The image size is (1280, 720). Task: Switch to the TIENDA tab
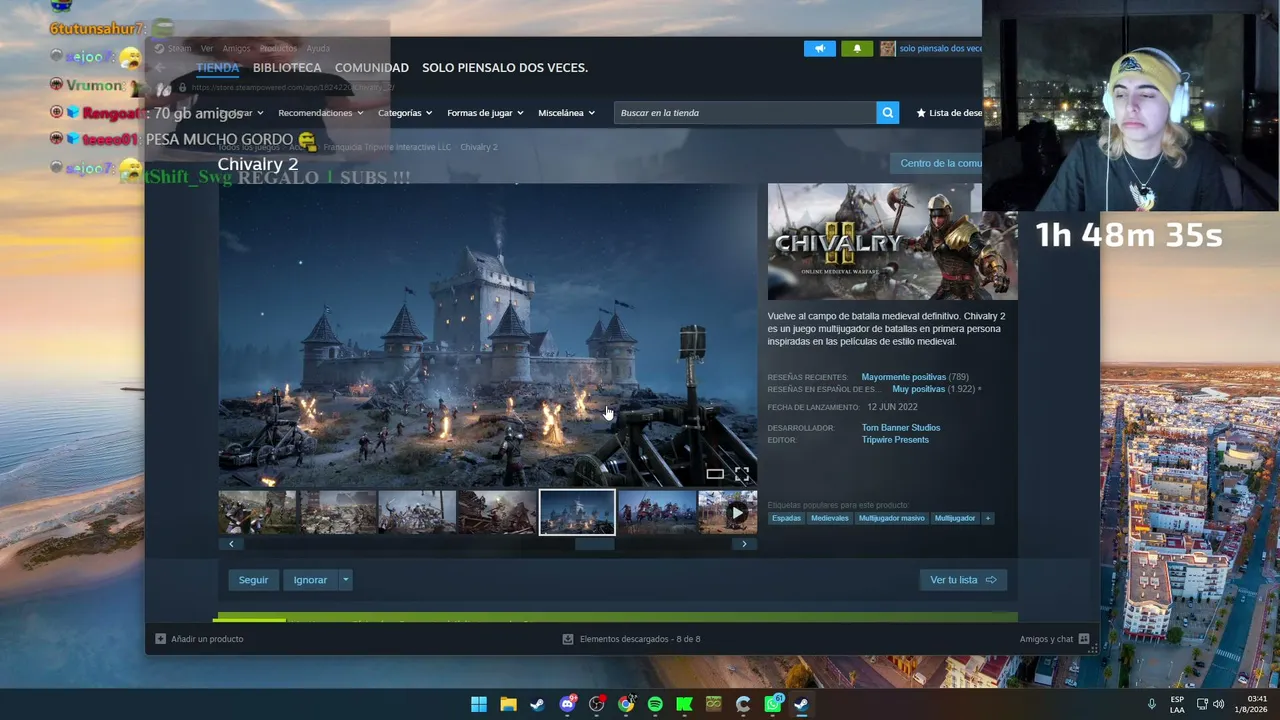(218, 68)
